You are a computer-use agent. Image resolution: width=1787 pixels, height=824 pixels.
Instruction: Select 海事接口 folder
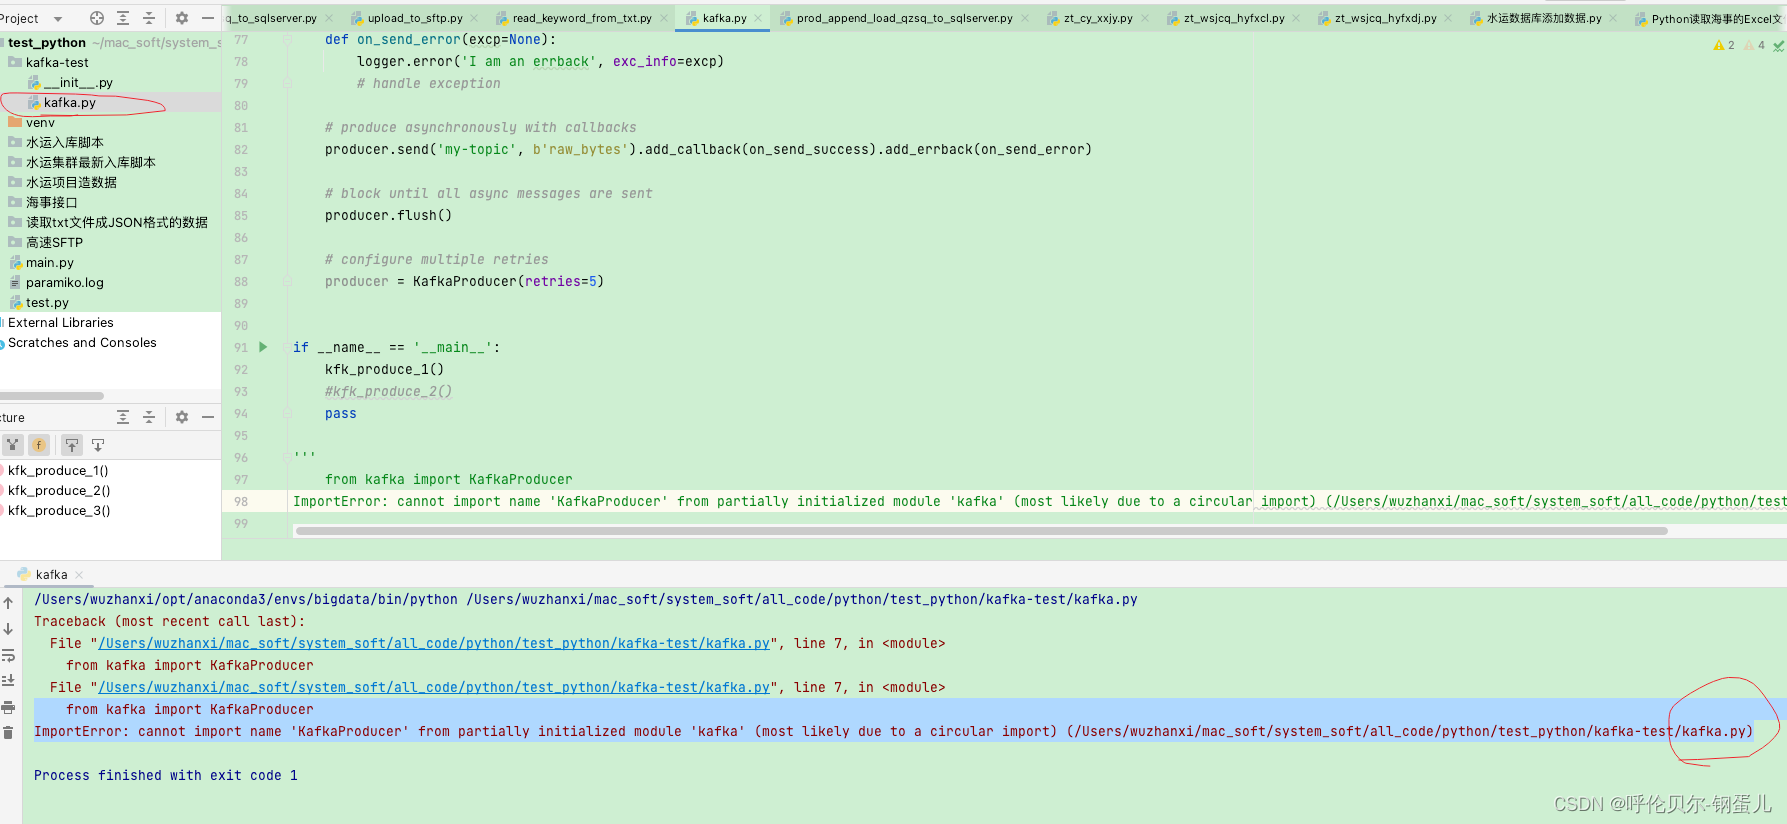[51, 202]
